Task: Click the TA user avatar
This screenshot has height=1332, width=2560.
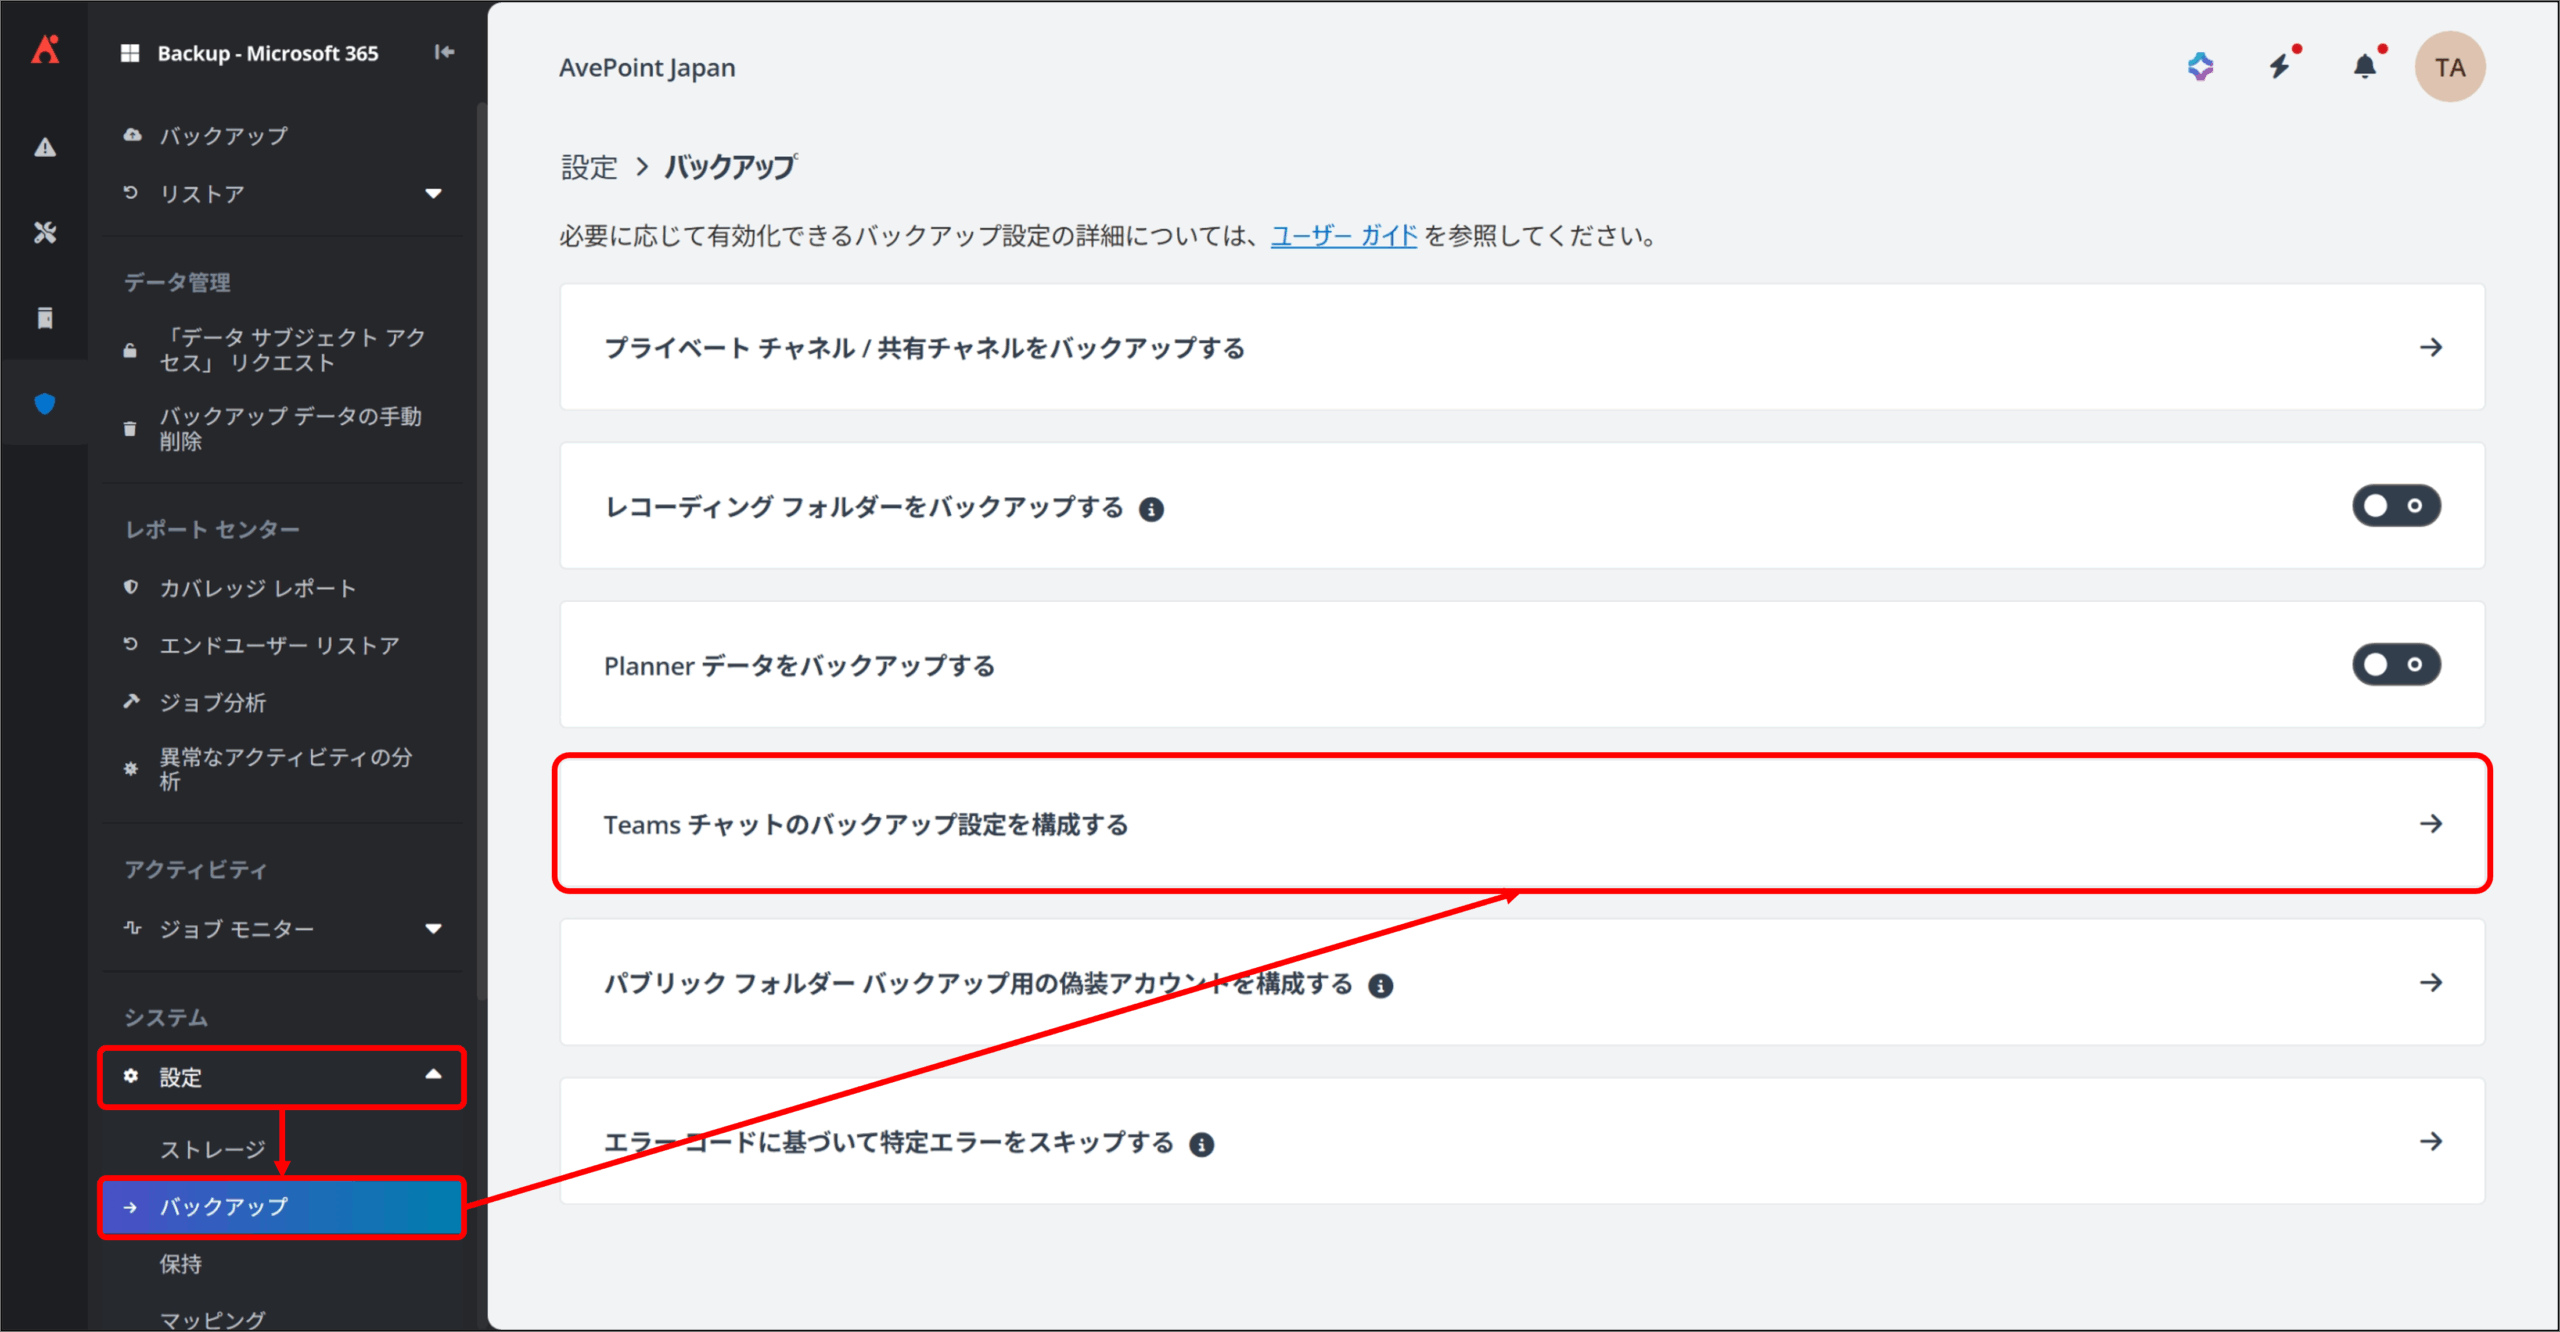Action: pos(2449,67)
